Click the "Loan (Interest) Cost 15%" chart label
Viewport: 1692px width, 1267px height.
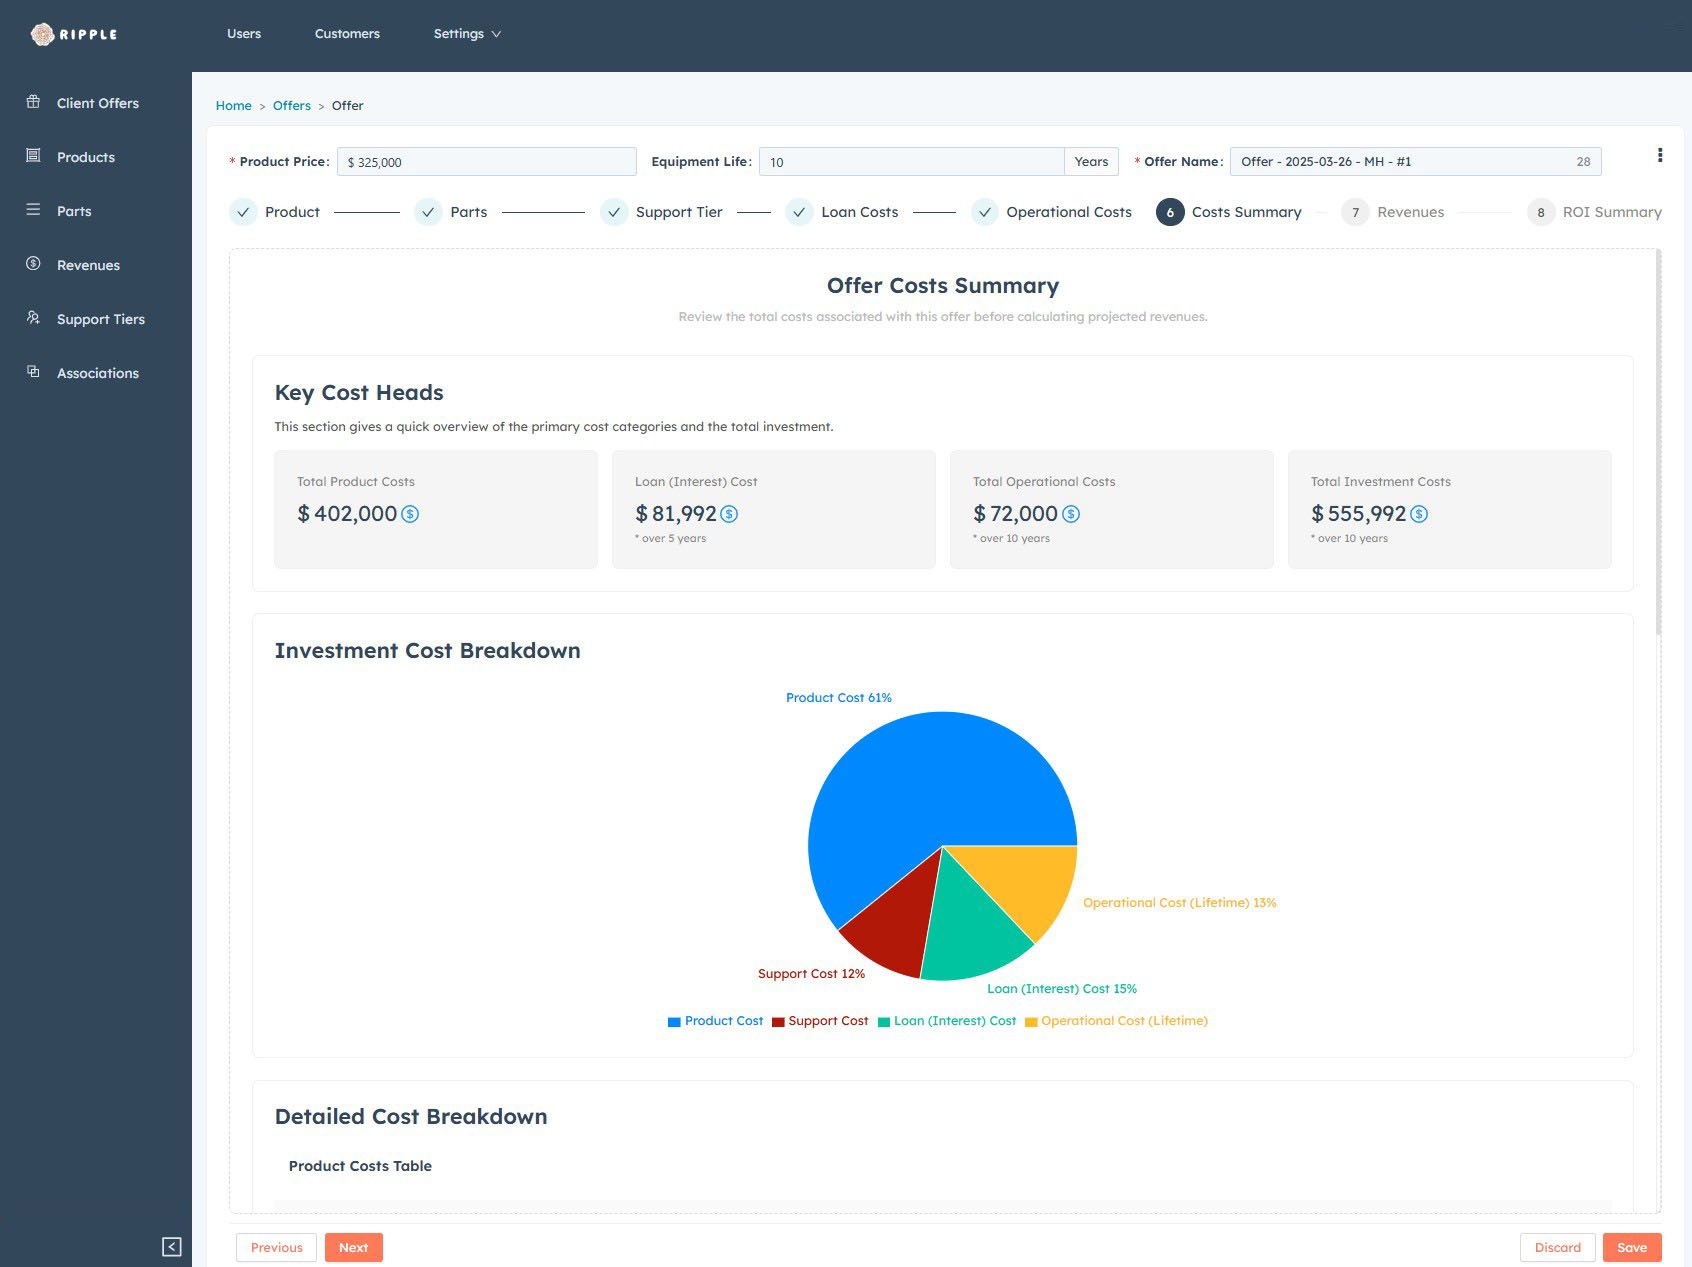pos(1062,989)
